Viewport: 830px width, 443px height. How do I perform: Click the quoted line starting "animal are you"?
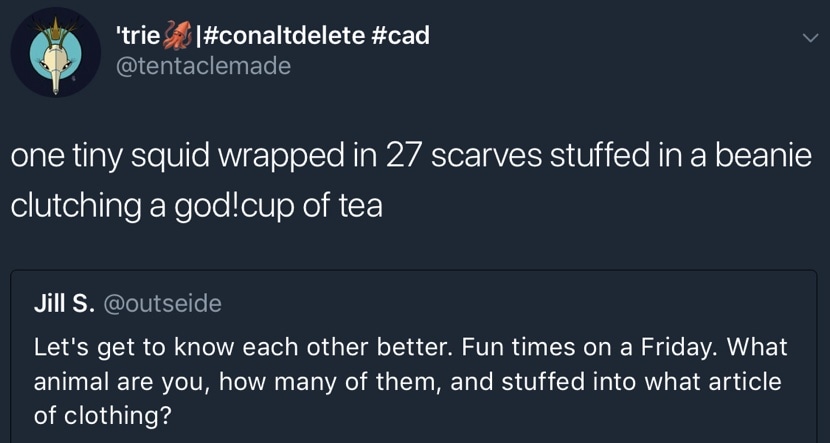point(407,382)
